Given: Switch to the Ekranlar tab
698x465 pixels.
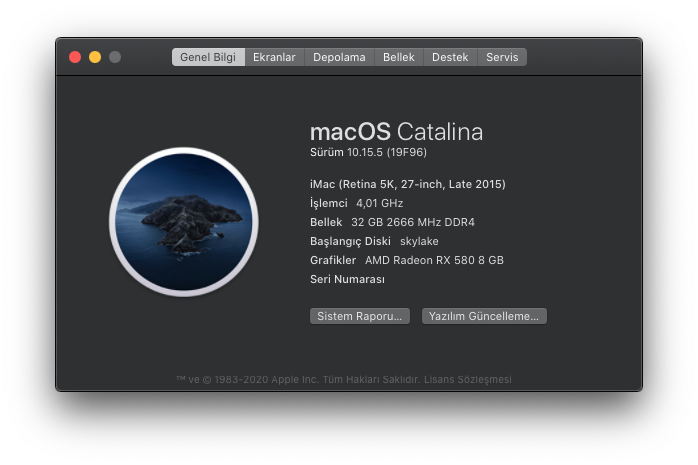Looking at the screenshot, I should [x=274, y=57].
